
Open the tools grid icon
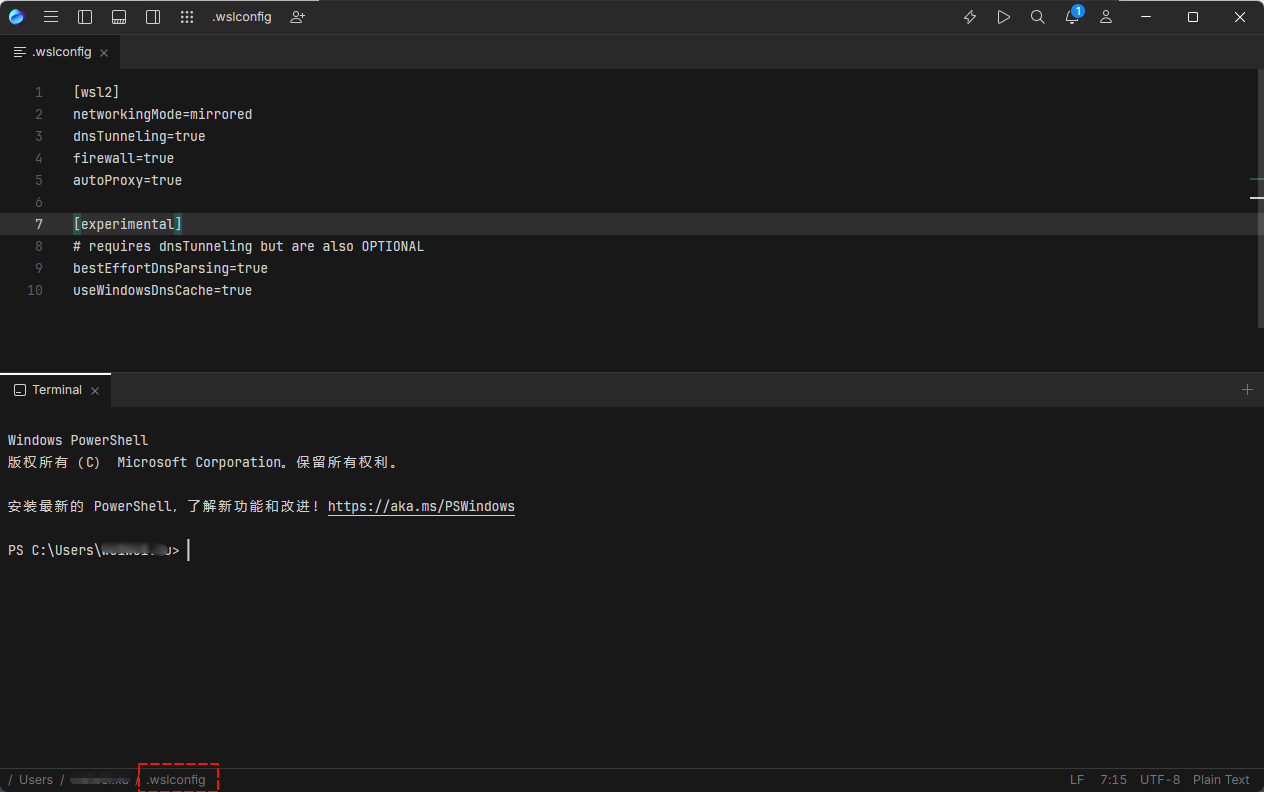(187, 17)
